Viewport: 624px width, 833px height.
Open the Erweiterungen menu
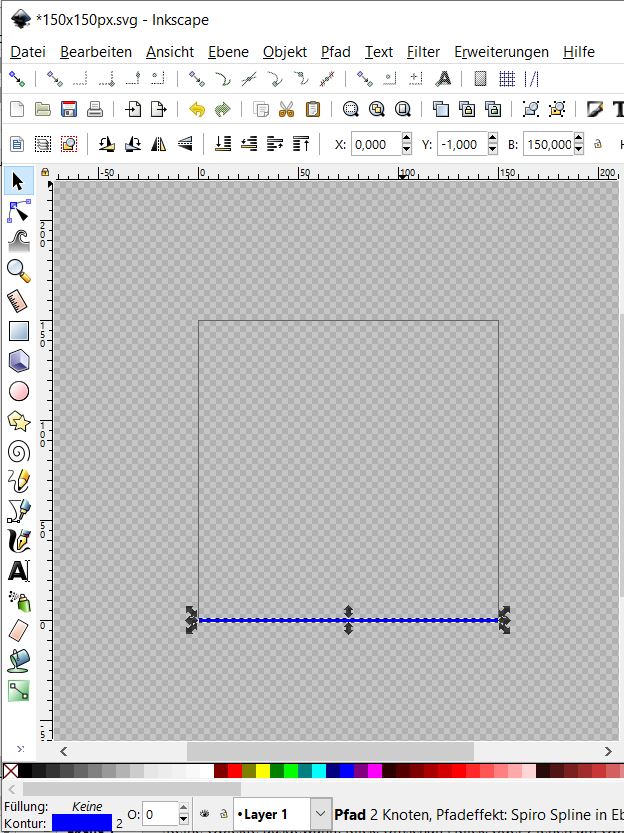coord(501,52)
